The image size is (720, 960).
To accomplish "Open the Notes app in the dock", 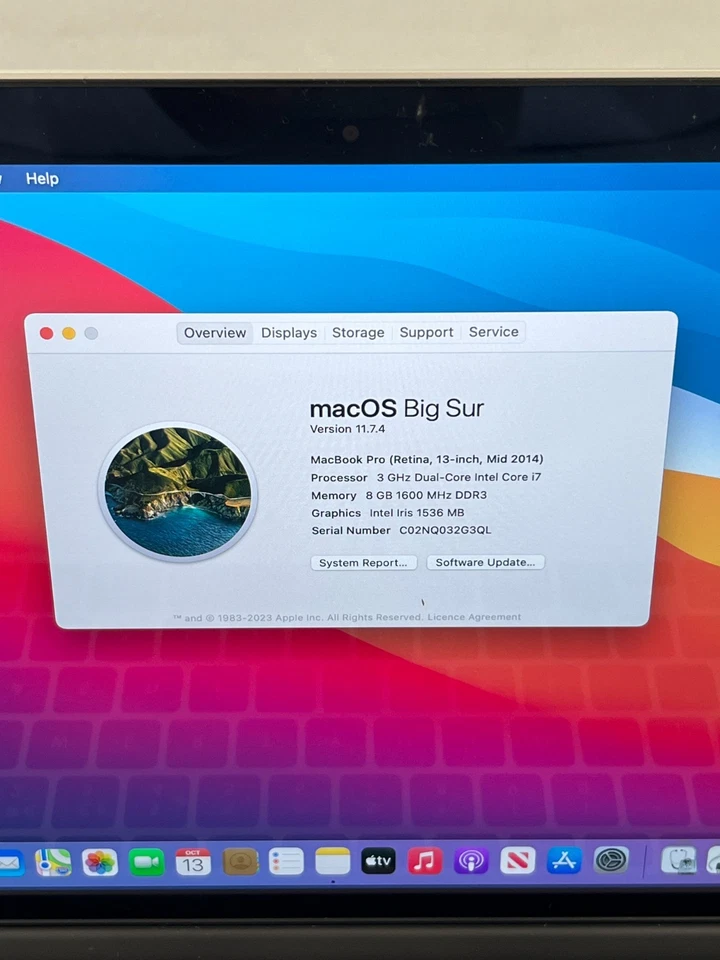I will 332,861.
